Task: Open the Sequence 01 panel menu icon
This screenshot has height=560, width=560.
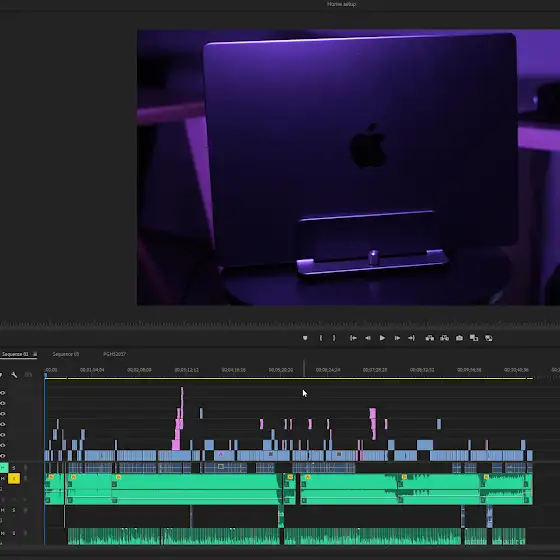Action: (x=35, y=354)
